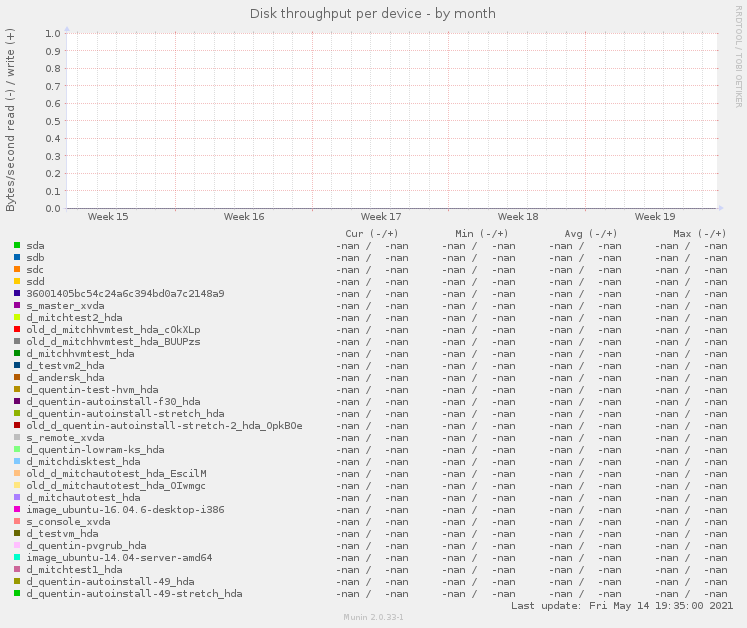Click the y-axis label 'Bytes/second read (-) / write (+)'

coord(10,120)
